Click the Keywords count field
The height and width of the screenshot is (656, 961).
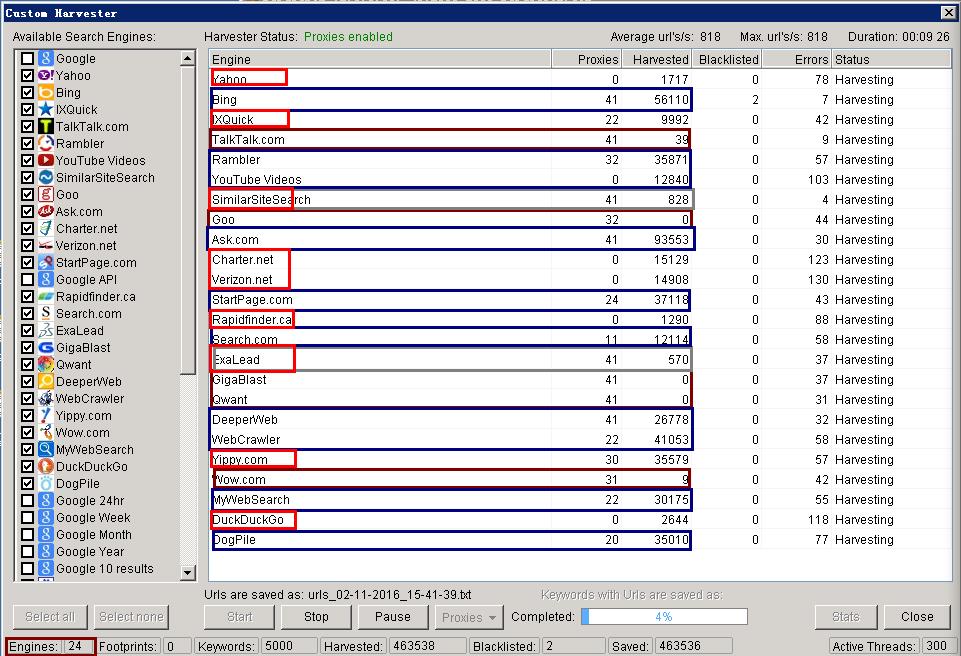tap(289, 646)
